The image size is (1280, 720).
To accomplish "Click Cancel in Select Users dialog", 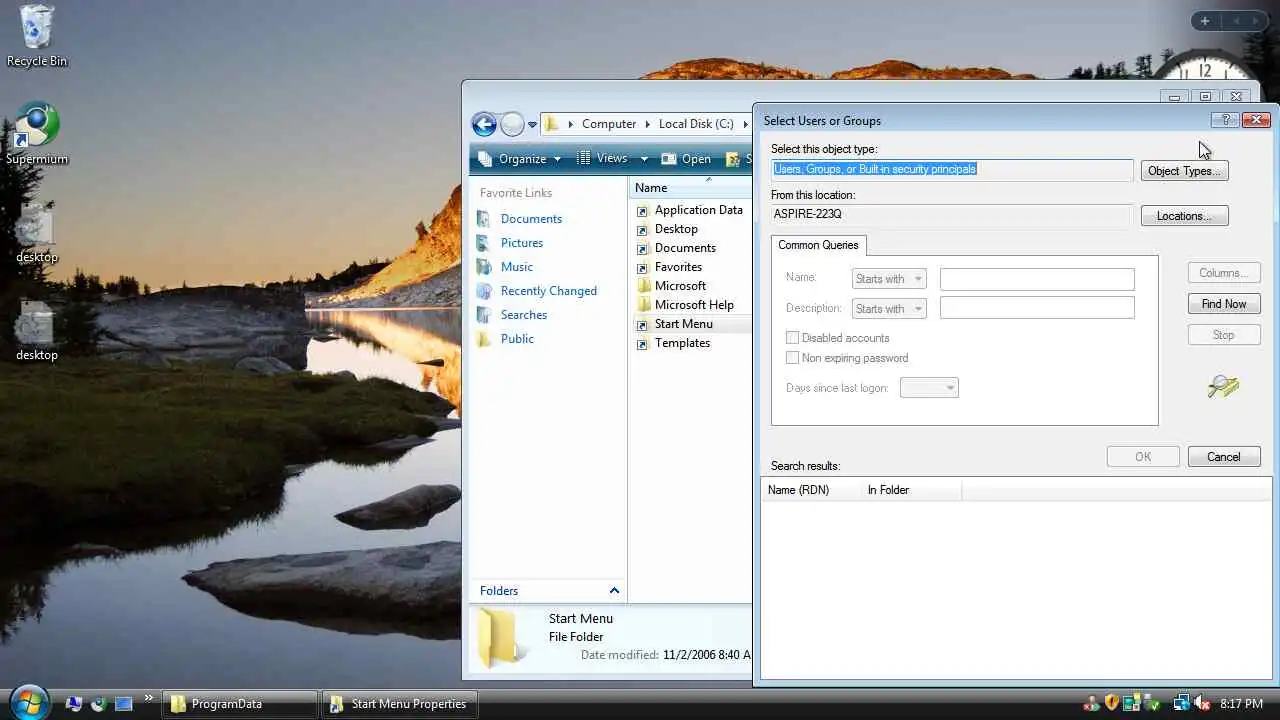I will click(1224, 457).
